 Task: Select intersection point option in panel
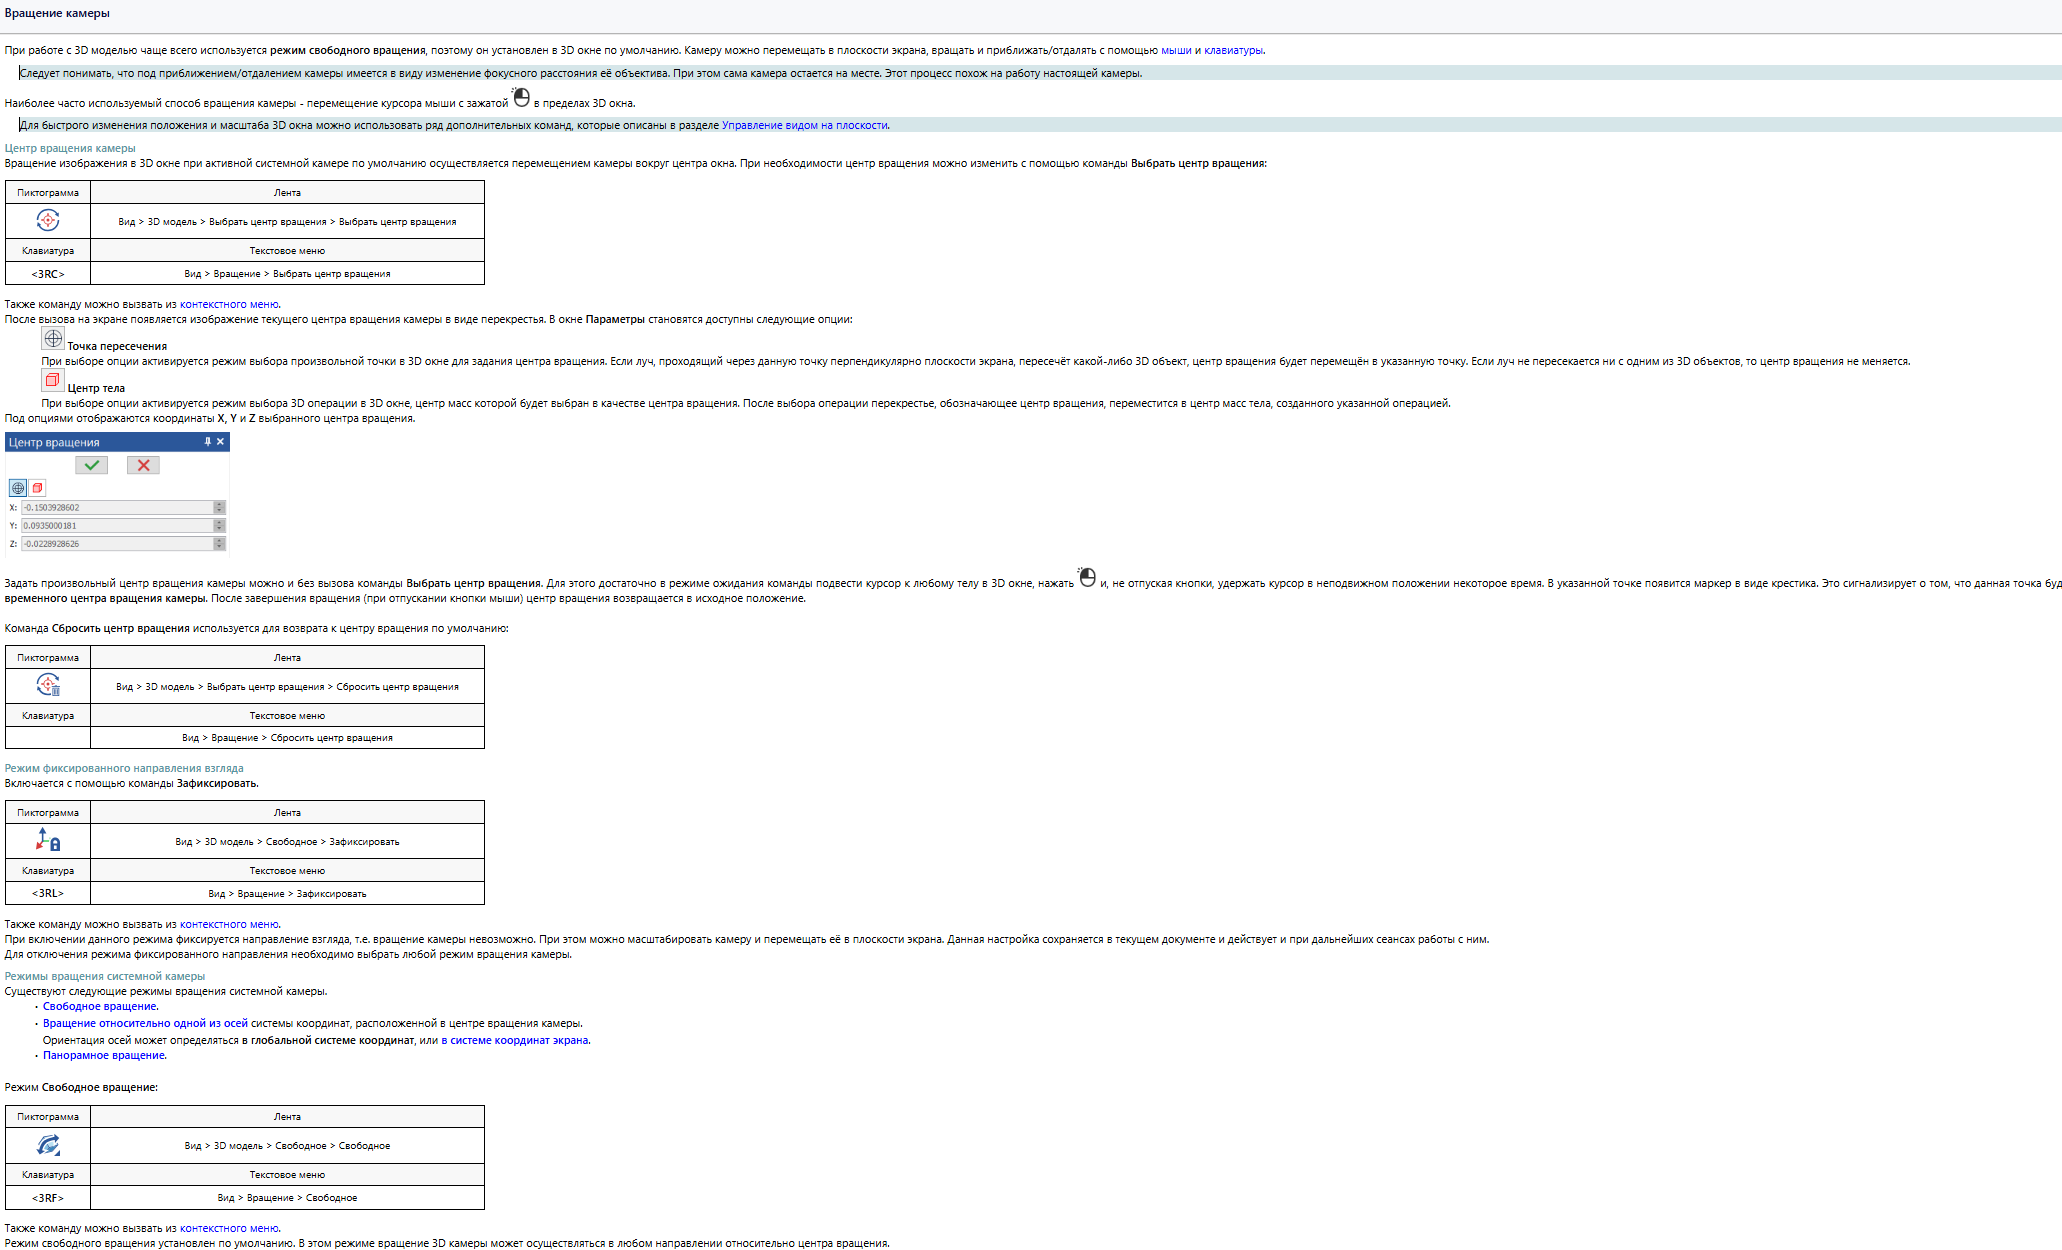[18, 488]
